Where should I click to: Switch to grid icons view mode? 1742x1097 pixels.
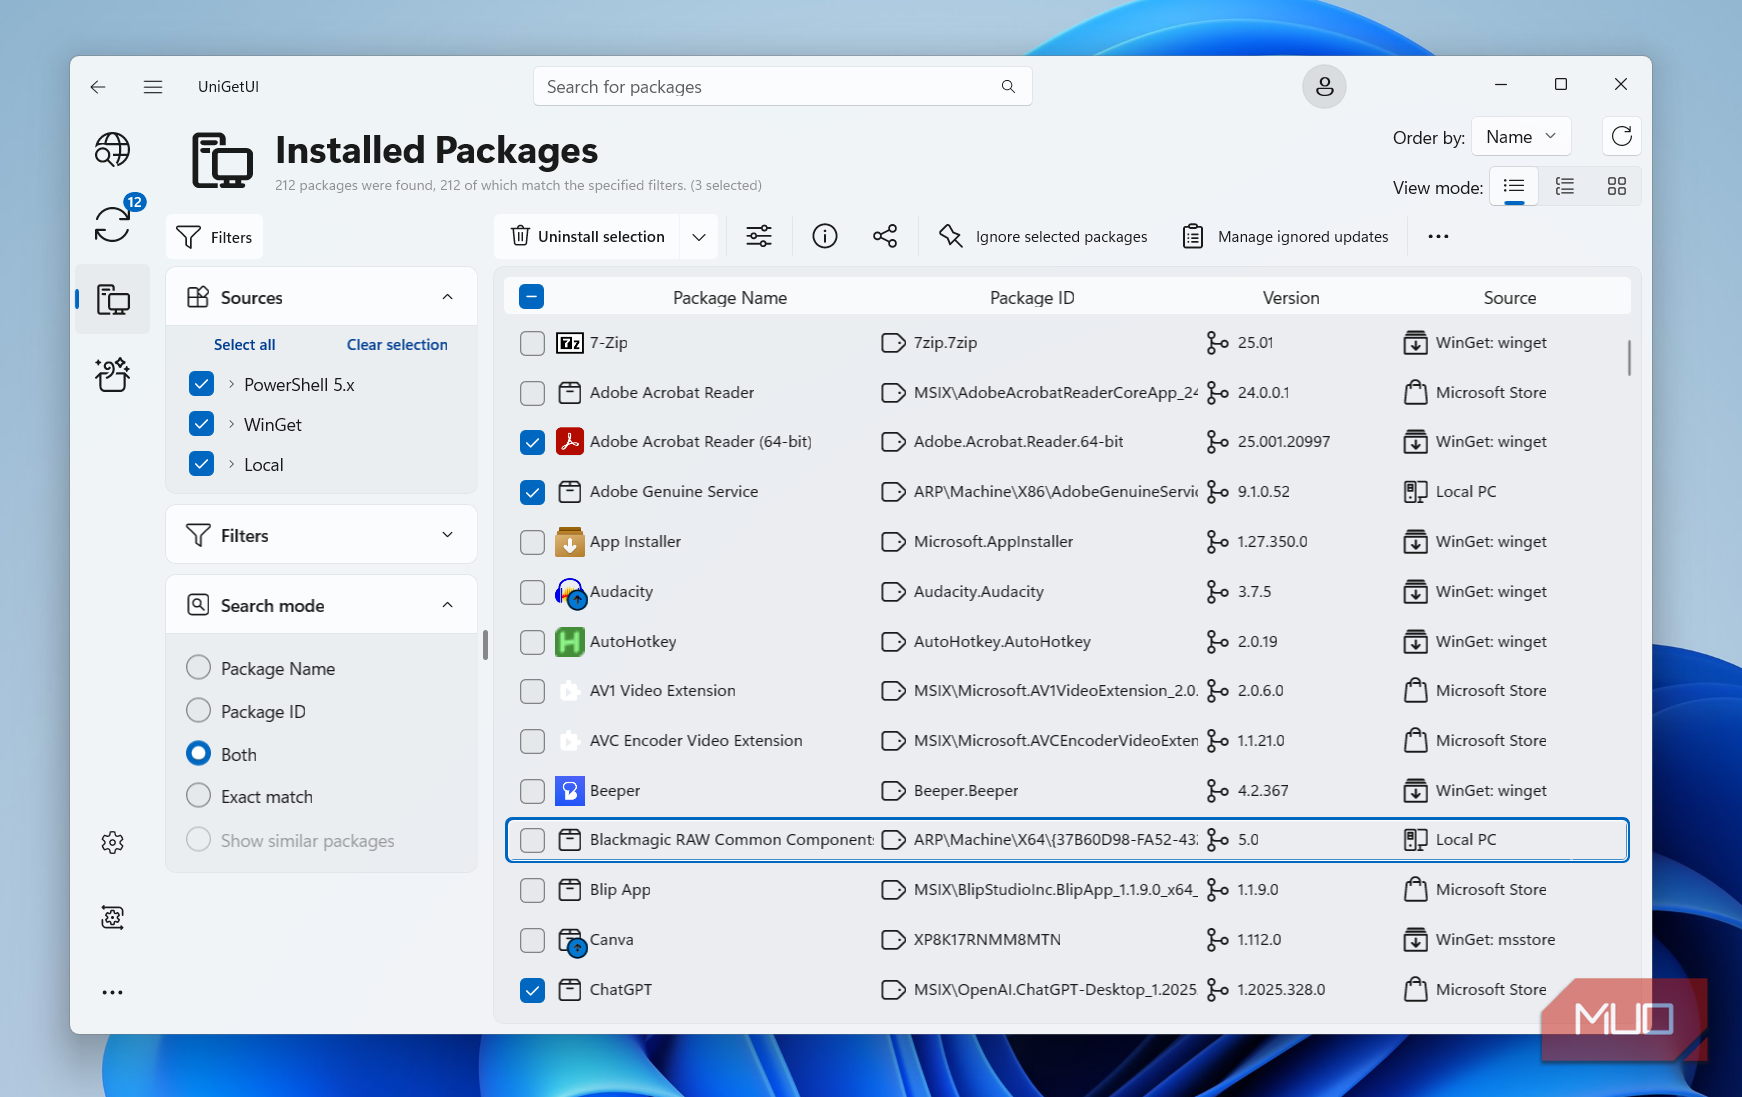click(1616, 186)
